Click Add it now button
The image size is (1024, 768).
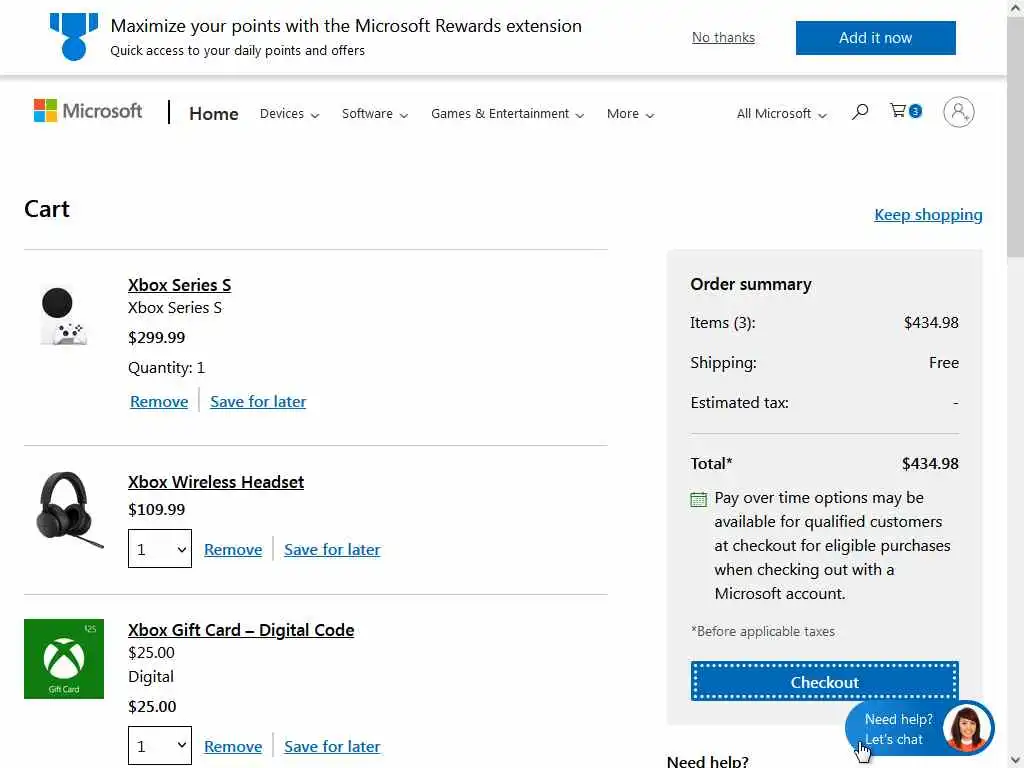click(x=875, y=38)
